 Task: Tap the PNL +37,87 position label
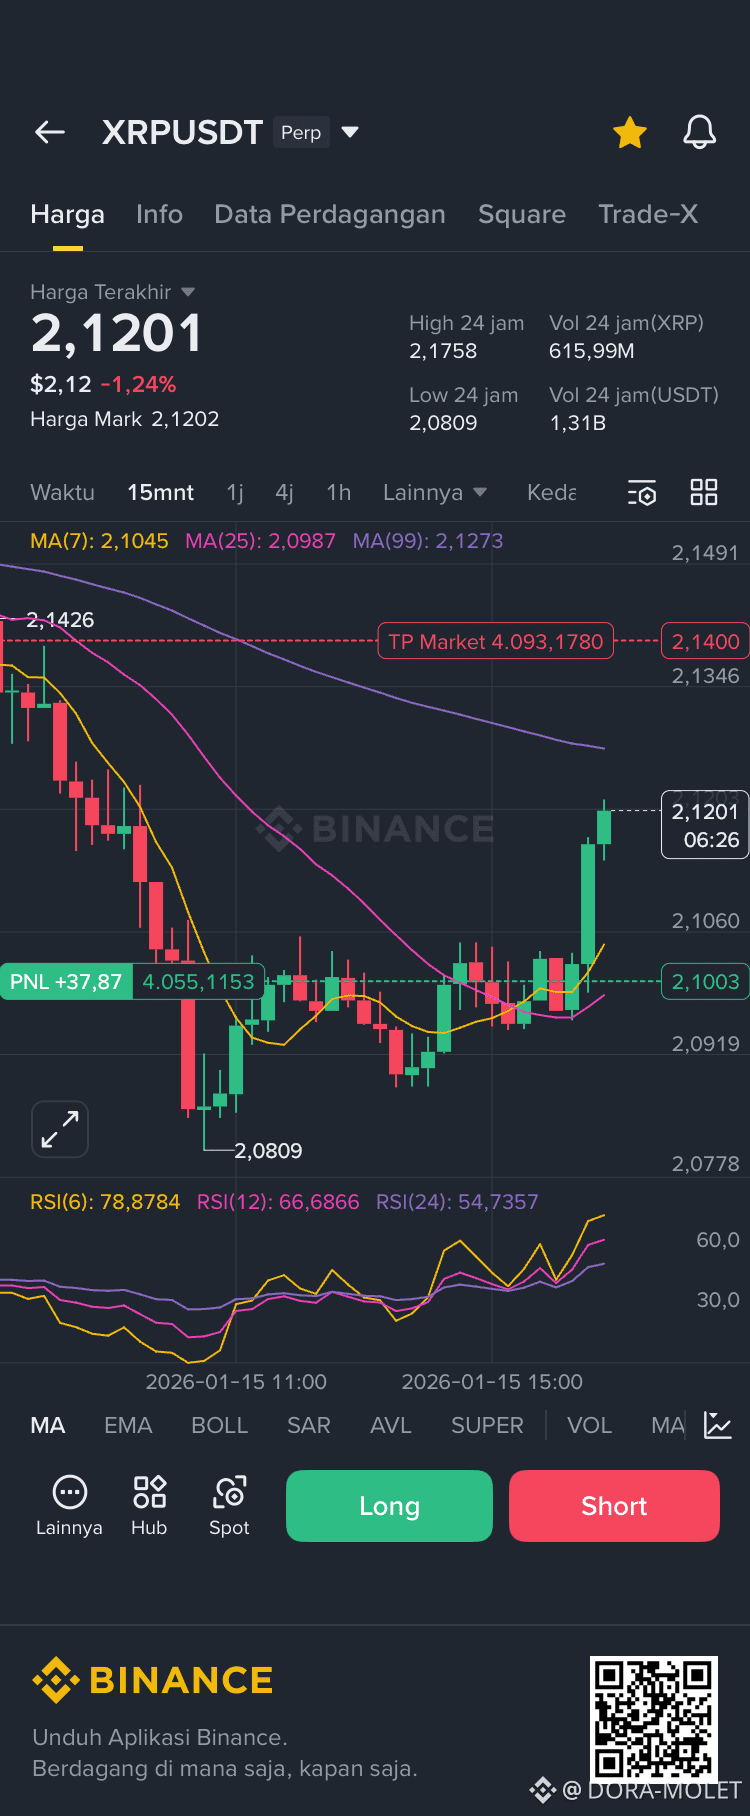pyautogui.click(x=66, y=982)
